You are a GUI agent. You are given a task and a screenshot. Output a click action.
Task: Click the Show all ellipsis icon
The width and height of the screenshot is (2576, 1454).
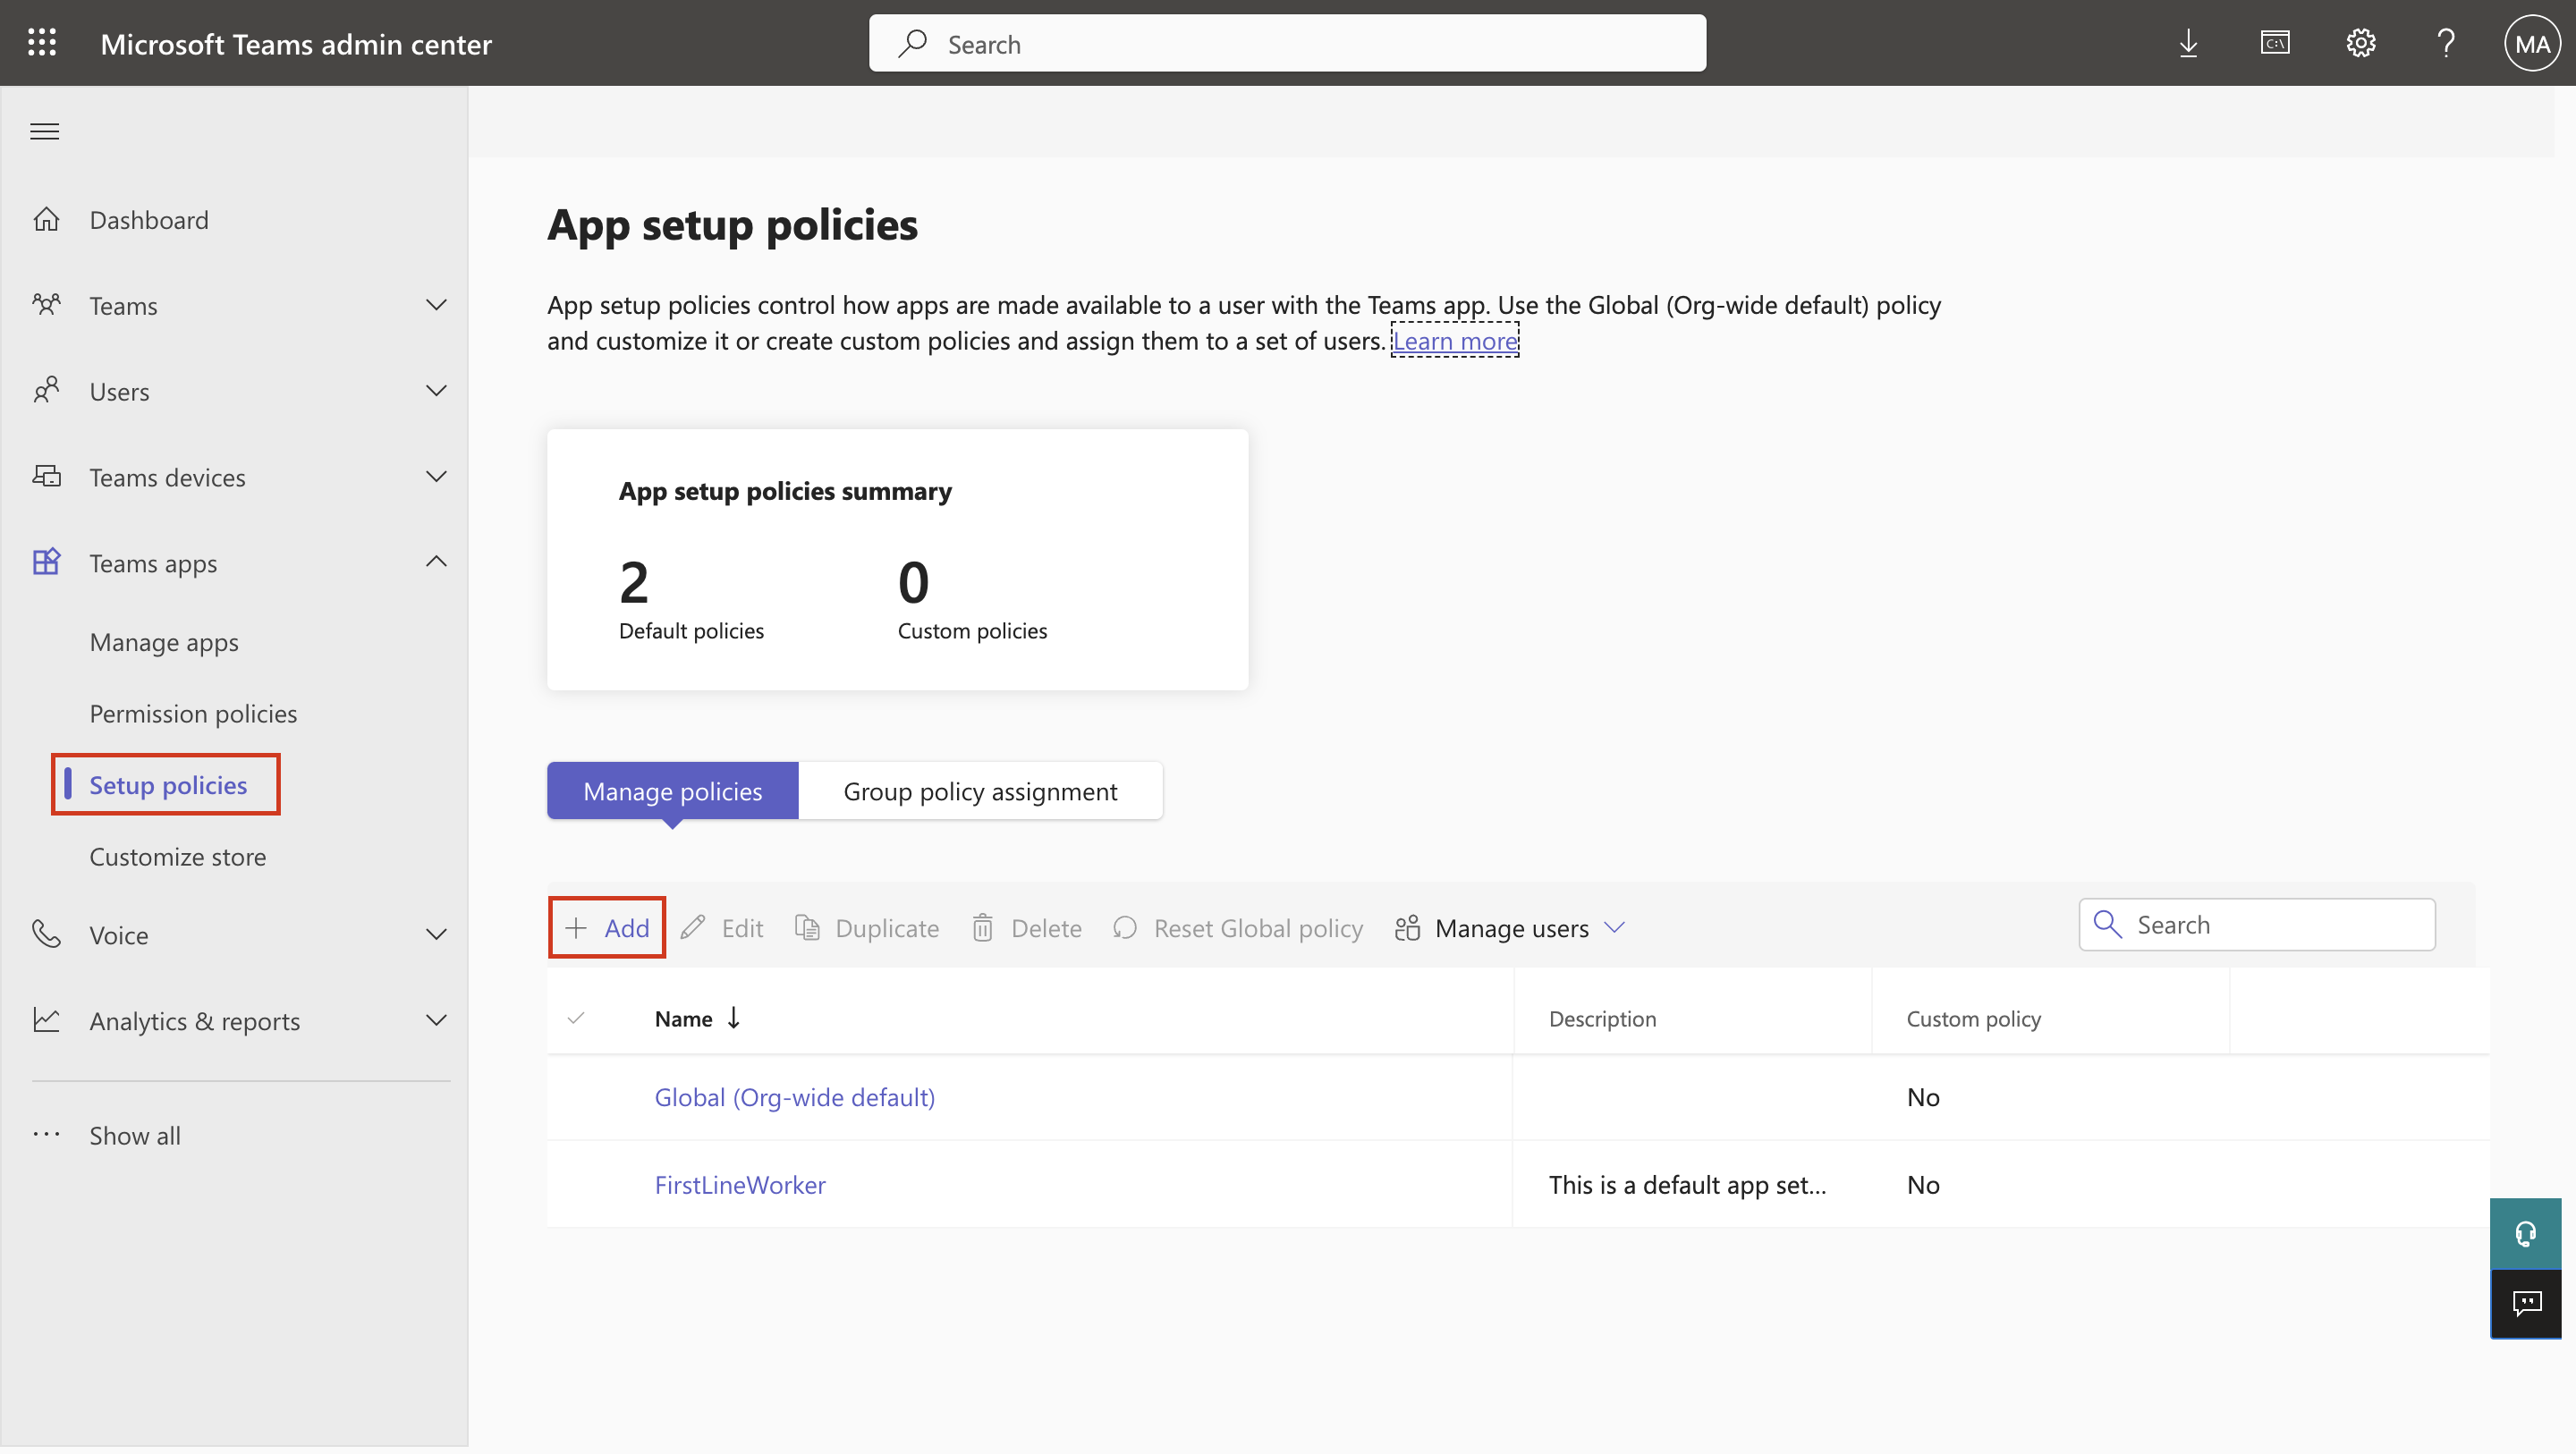[46, 1135]
